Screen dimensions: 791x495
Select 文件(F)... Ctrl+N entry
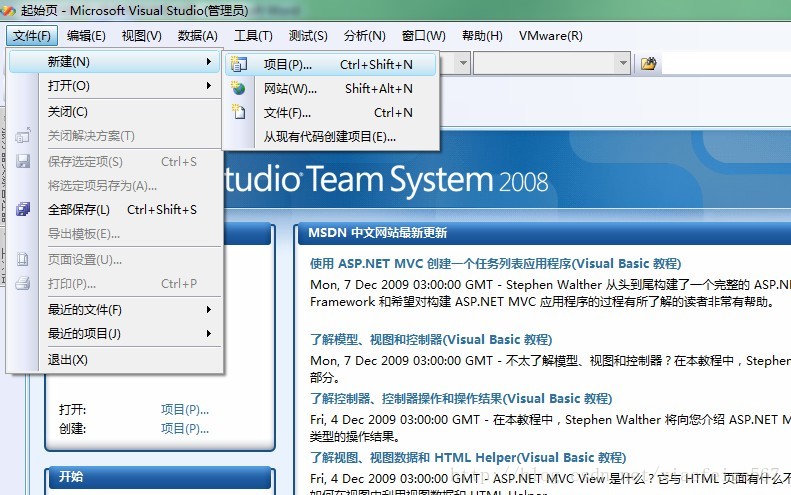(331, 113)
